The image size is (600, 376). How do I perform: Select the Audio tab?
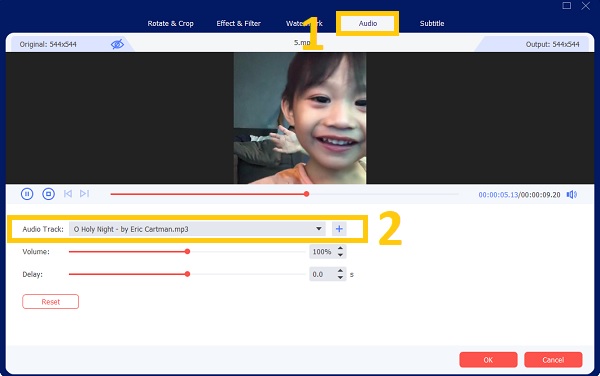pyautogui.click(x=368, y=23)
